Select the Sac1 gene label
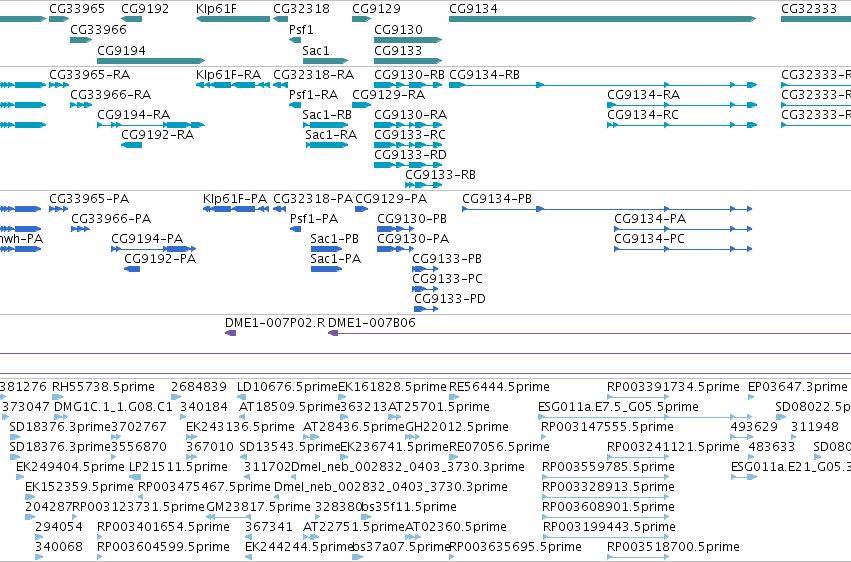Viewport: 851px width, 562px height. [316, 50]
